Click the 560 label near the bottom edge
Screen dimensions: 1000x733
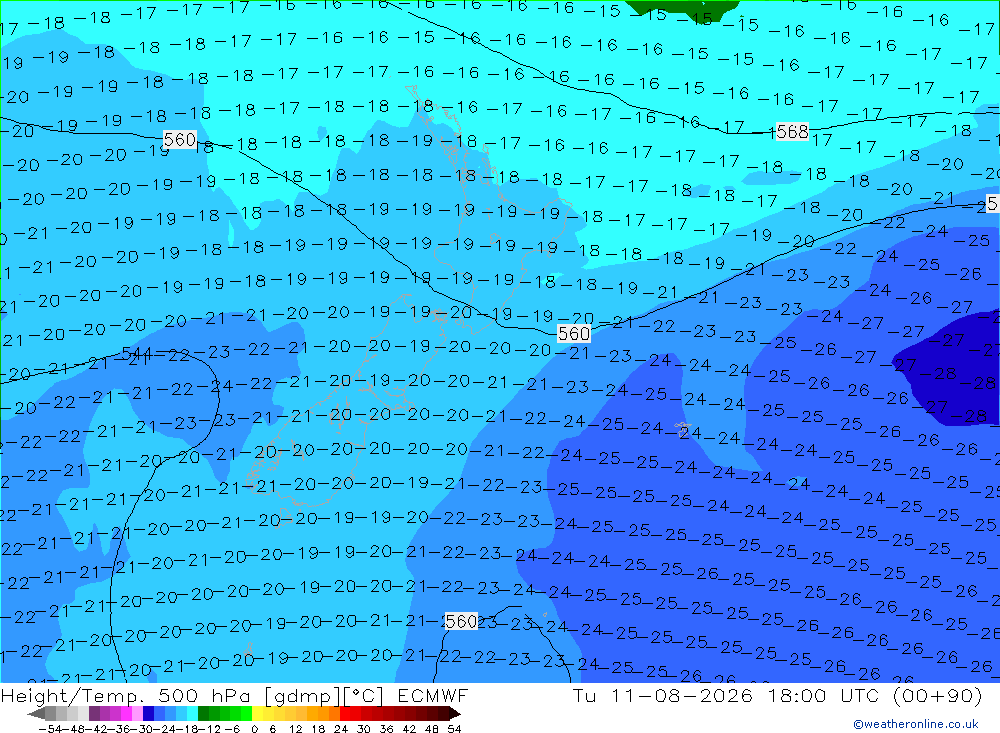461,621
